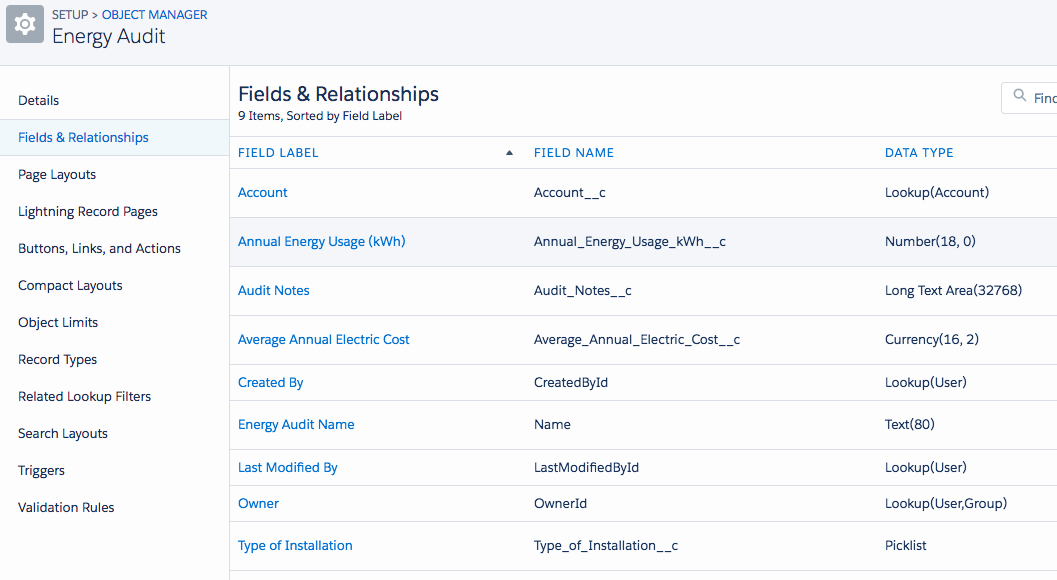
Task: Open Record Types section
Action: click(57, 359)
